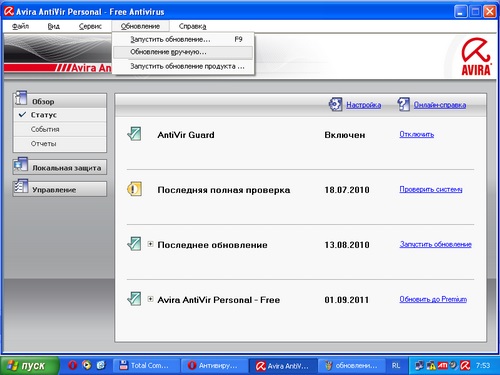
Task: Choose Запустить обновление продукта menu entry
Action: coord(183,66)
